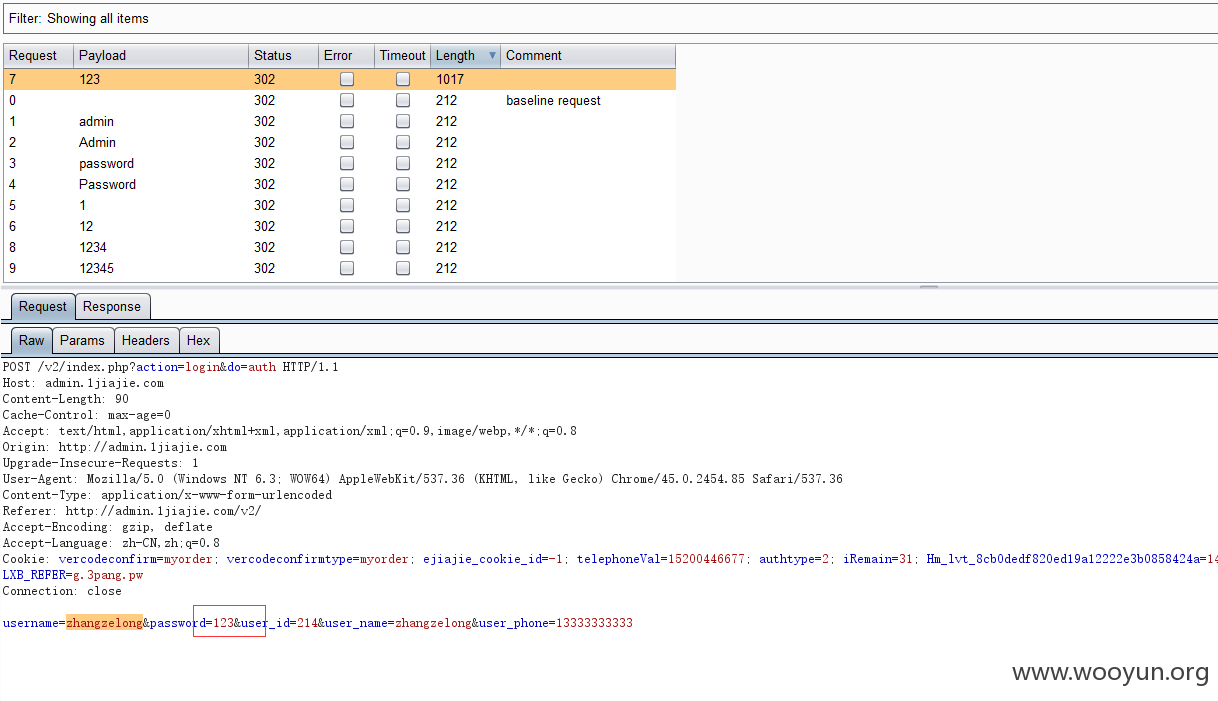Open the Hex view tab

pos(199,341)
